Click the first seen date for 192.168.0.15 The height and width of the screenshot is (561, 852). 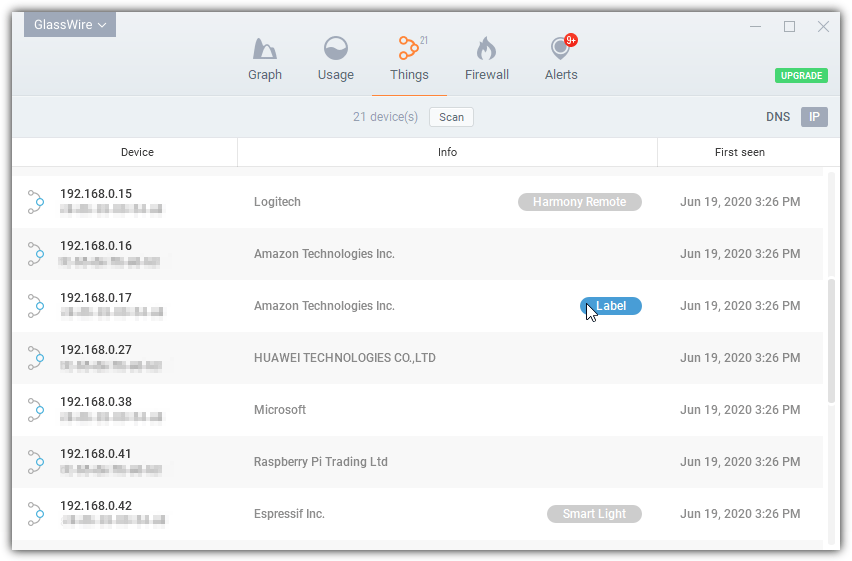[740, 202]
